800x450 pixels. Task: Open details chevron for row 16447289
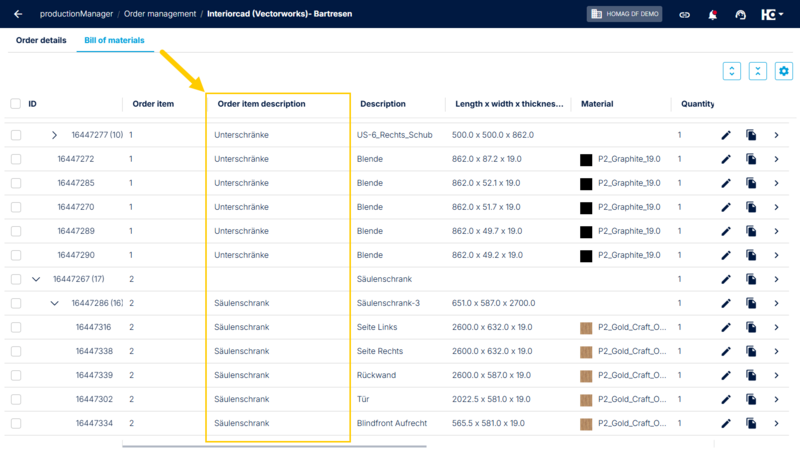point(776,231)
